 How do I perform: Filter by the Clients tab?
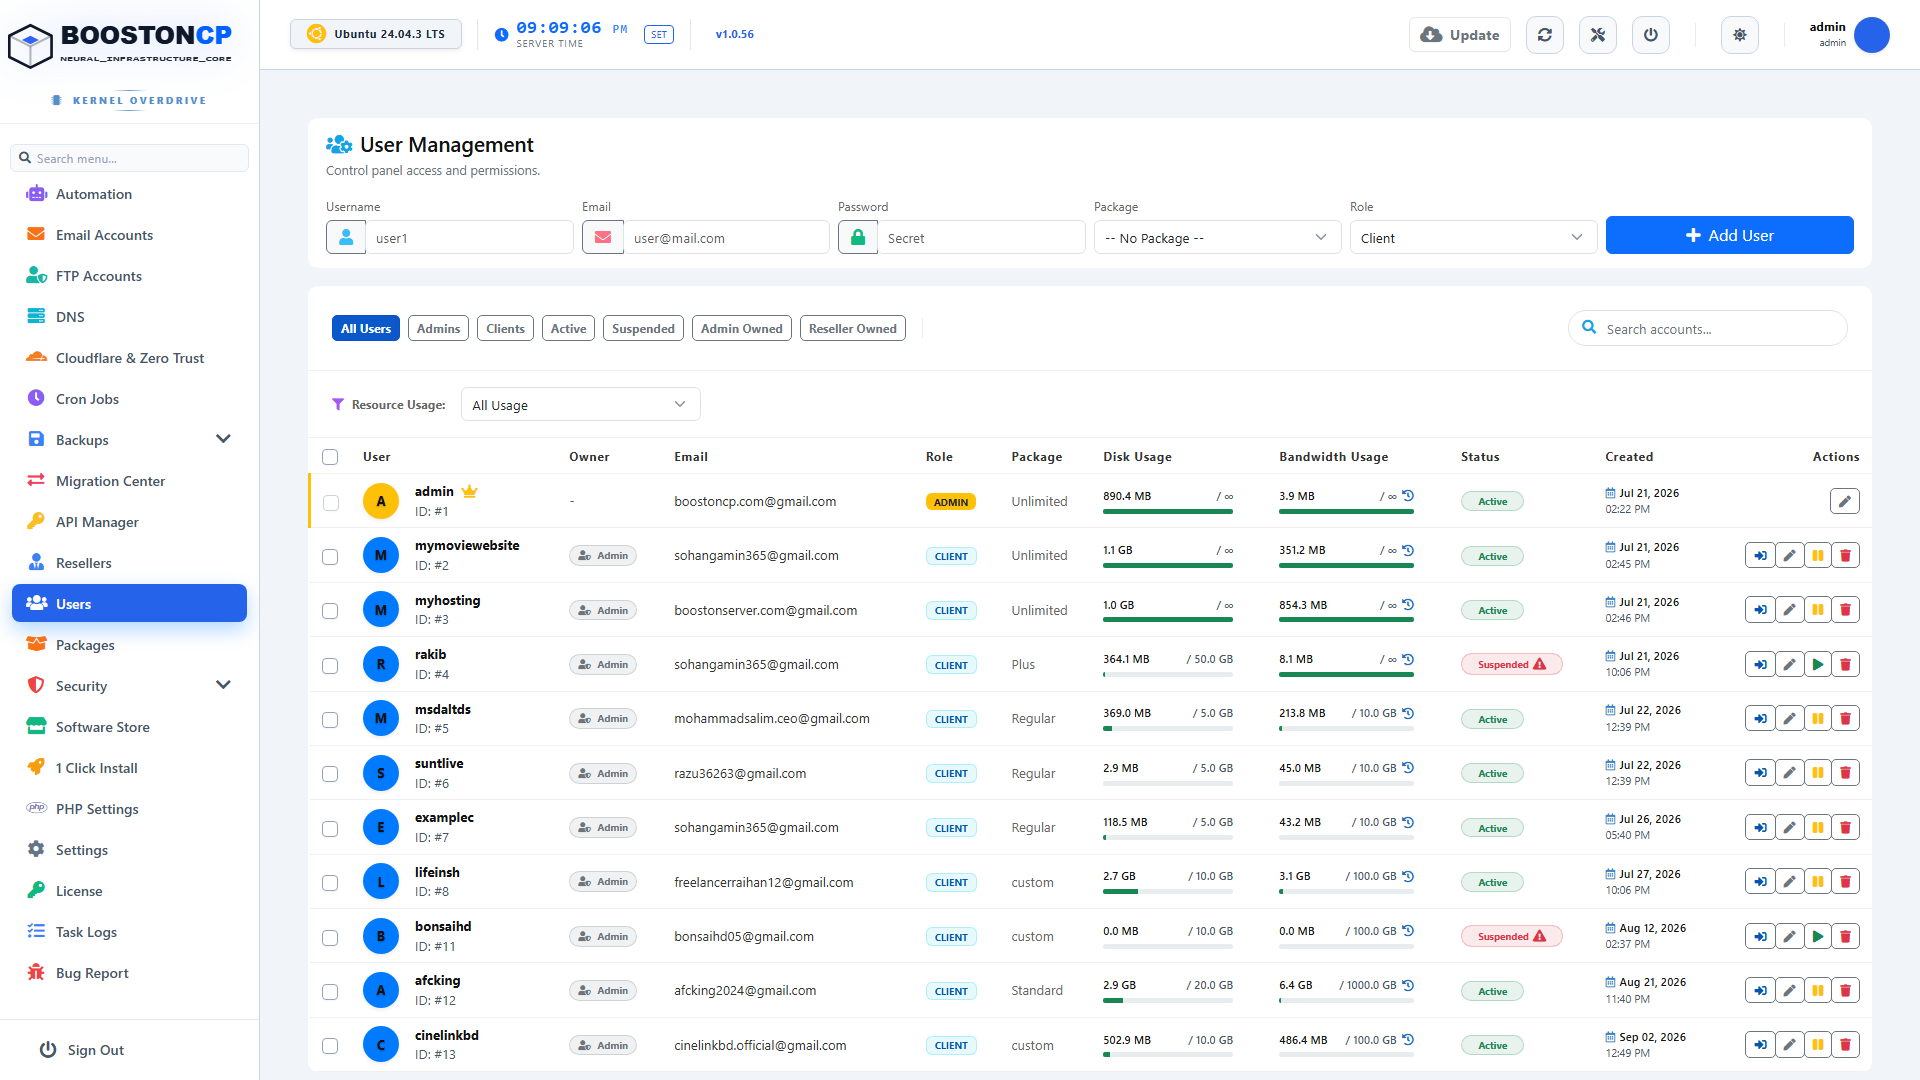tap(505, 329)
